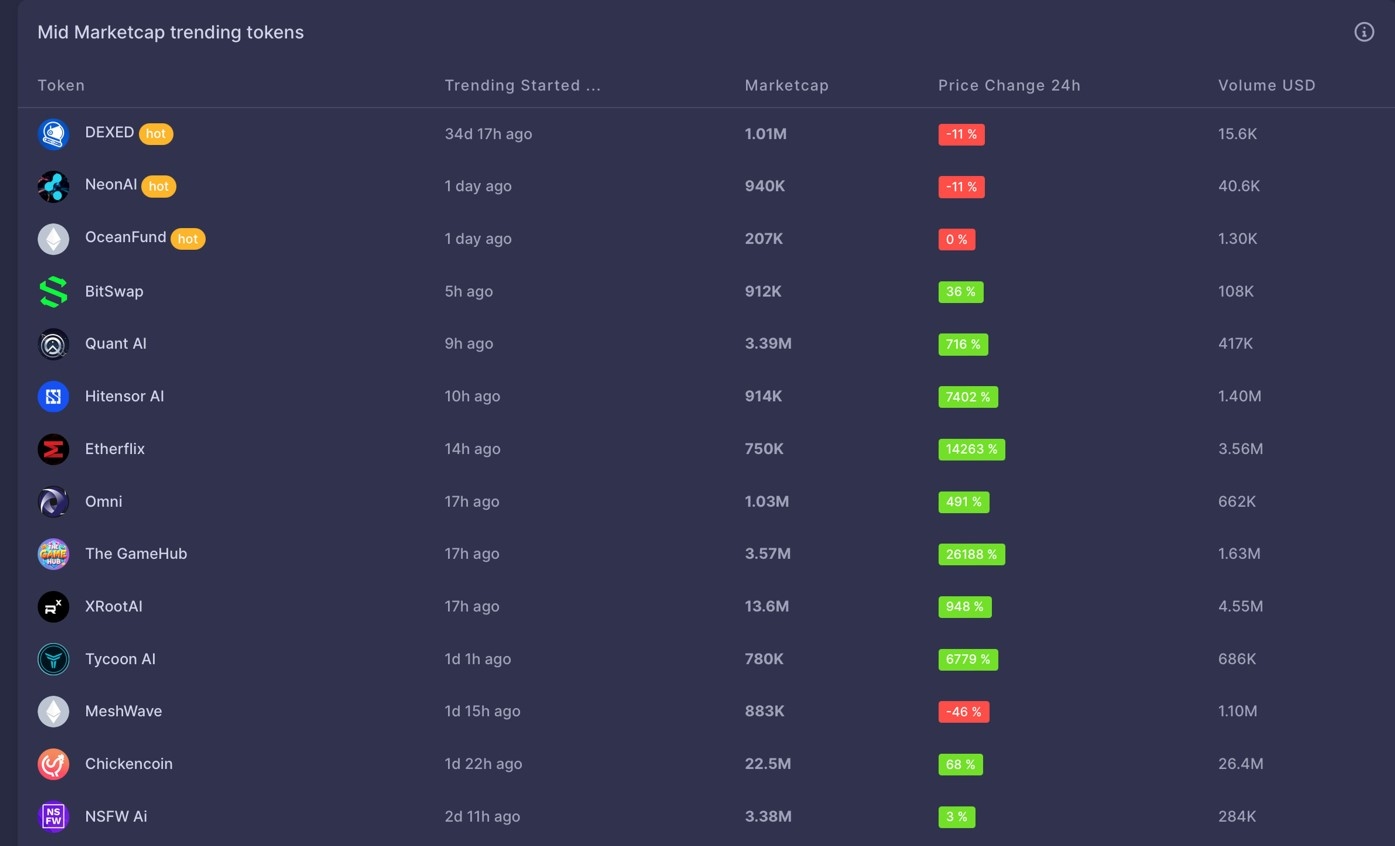
Task: Open the Quant AI token link
Action: [x=115, y=344]
